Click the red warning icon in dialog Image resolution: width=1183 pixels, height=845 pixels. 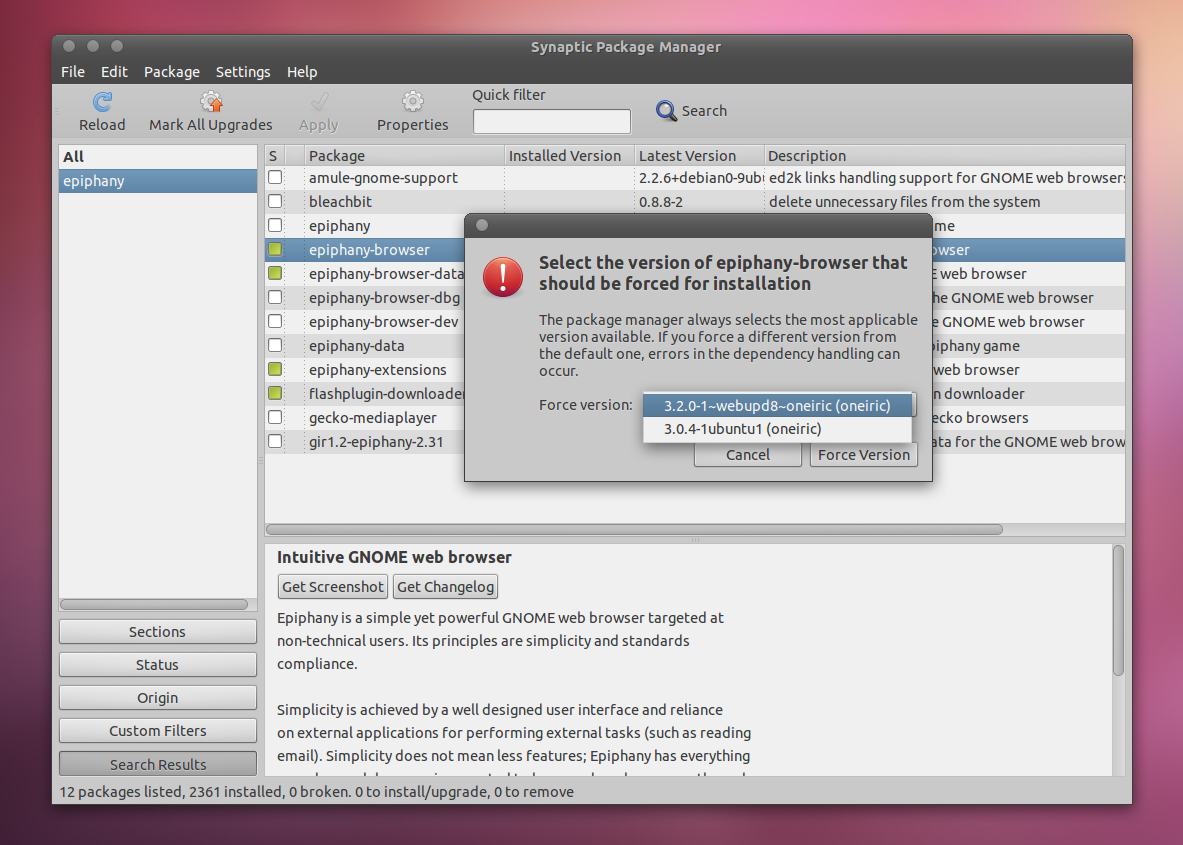[x=502, y=276]
